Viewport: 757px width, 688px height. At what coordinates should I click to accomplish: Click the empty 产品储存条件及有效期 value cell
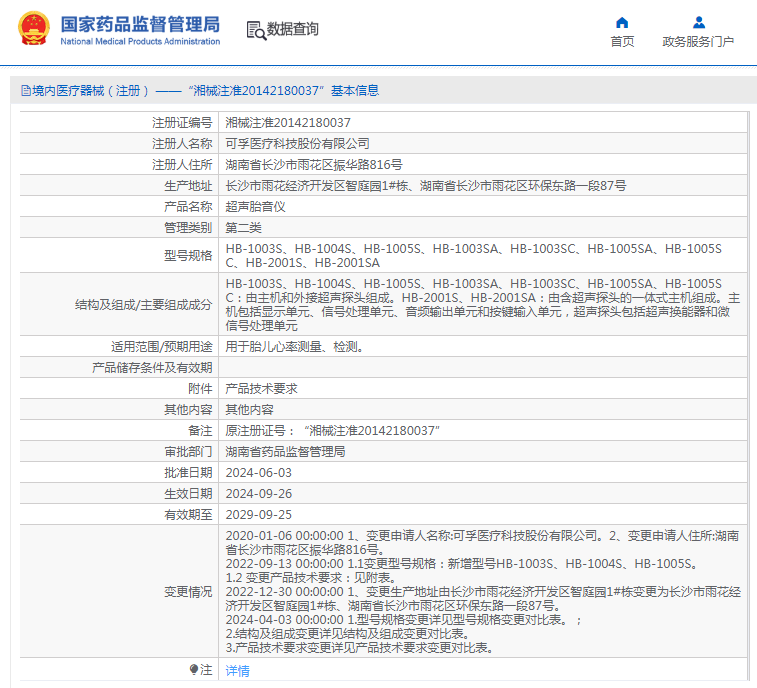coord(483,367)
